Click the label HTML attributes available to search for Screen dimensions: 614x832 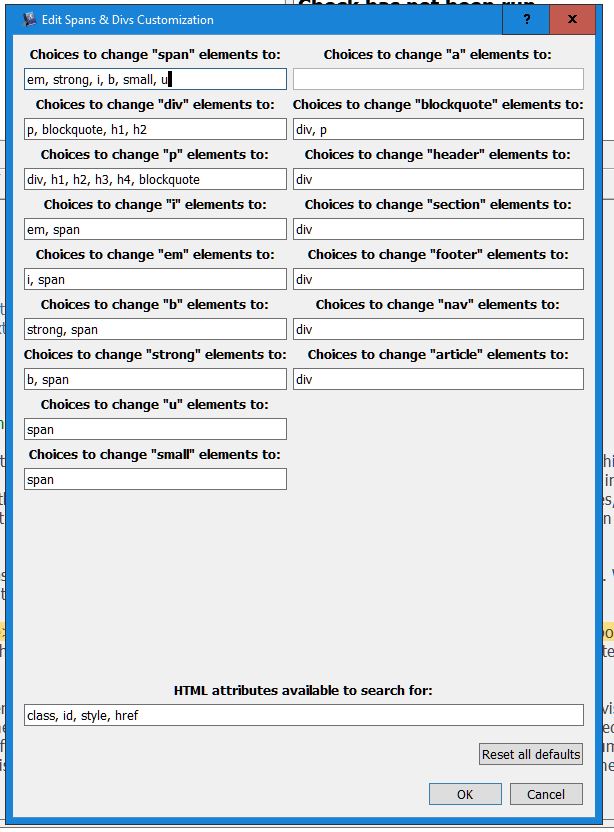[303, 690]
